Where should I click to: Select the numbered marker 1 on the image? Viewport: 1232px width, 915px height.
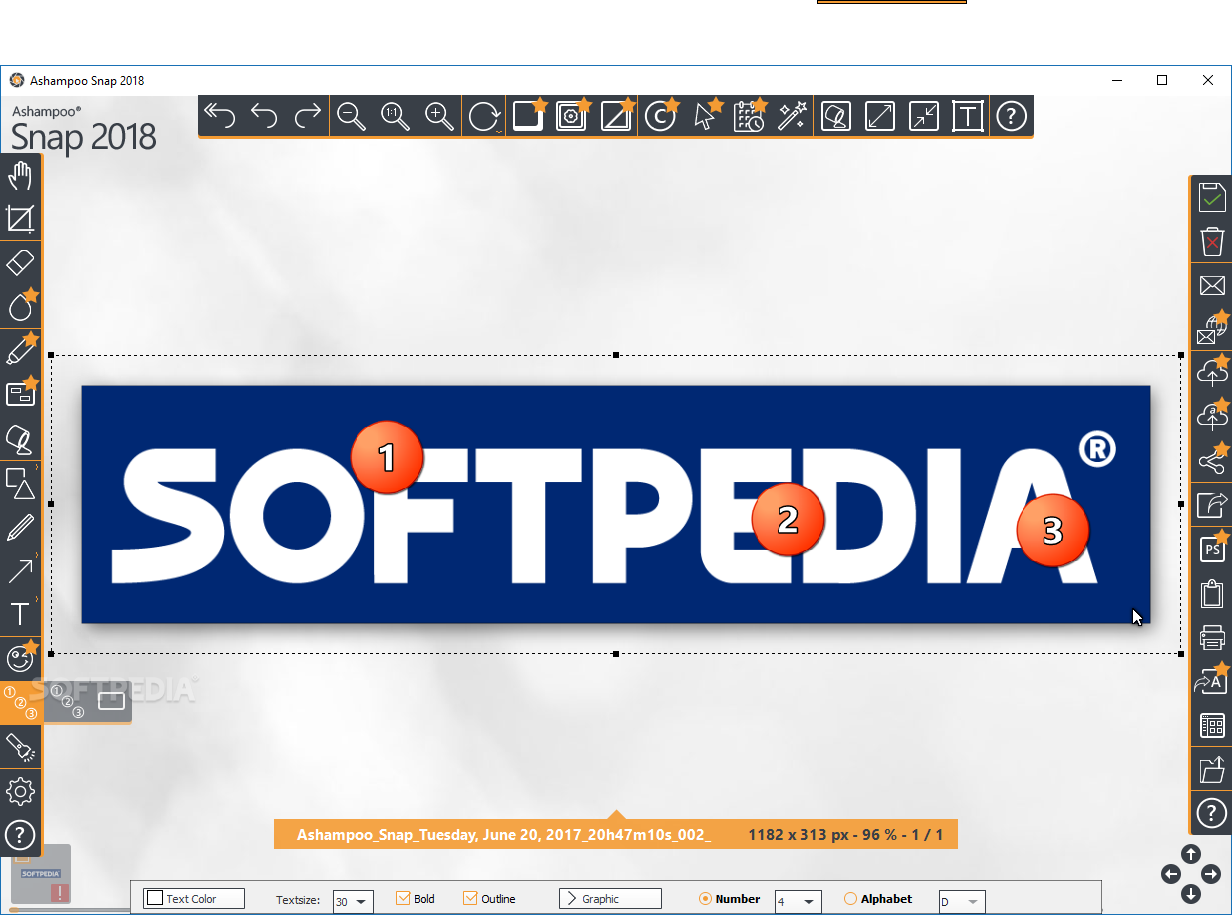pyautogui.click(x=387, y=457)
